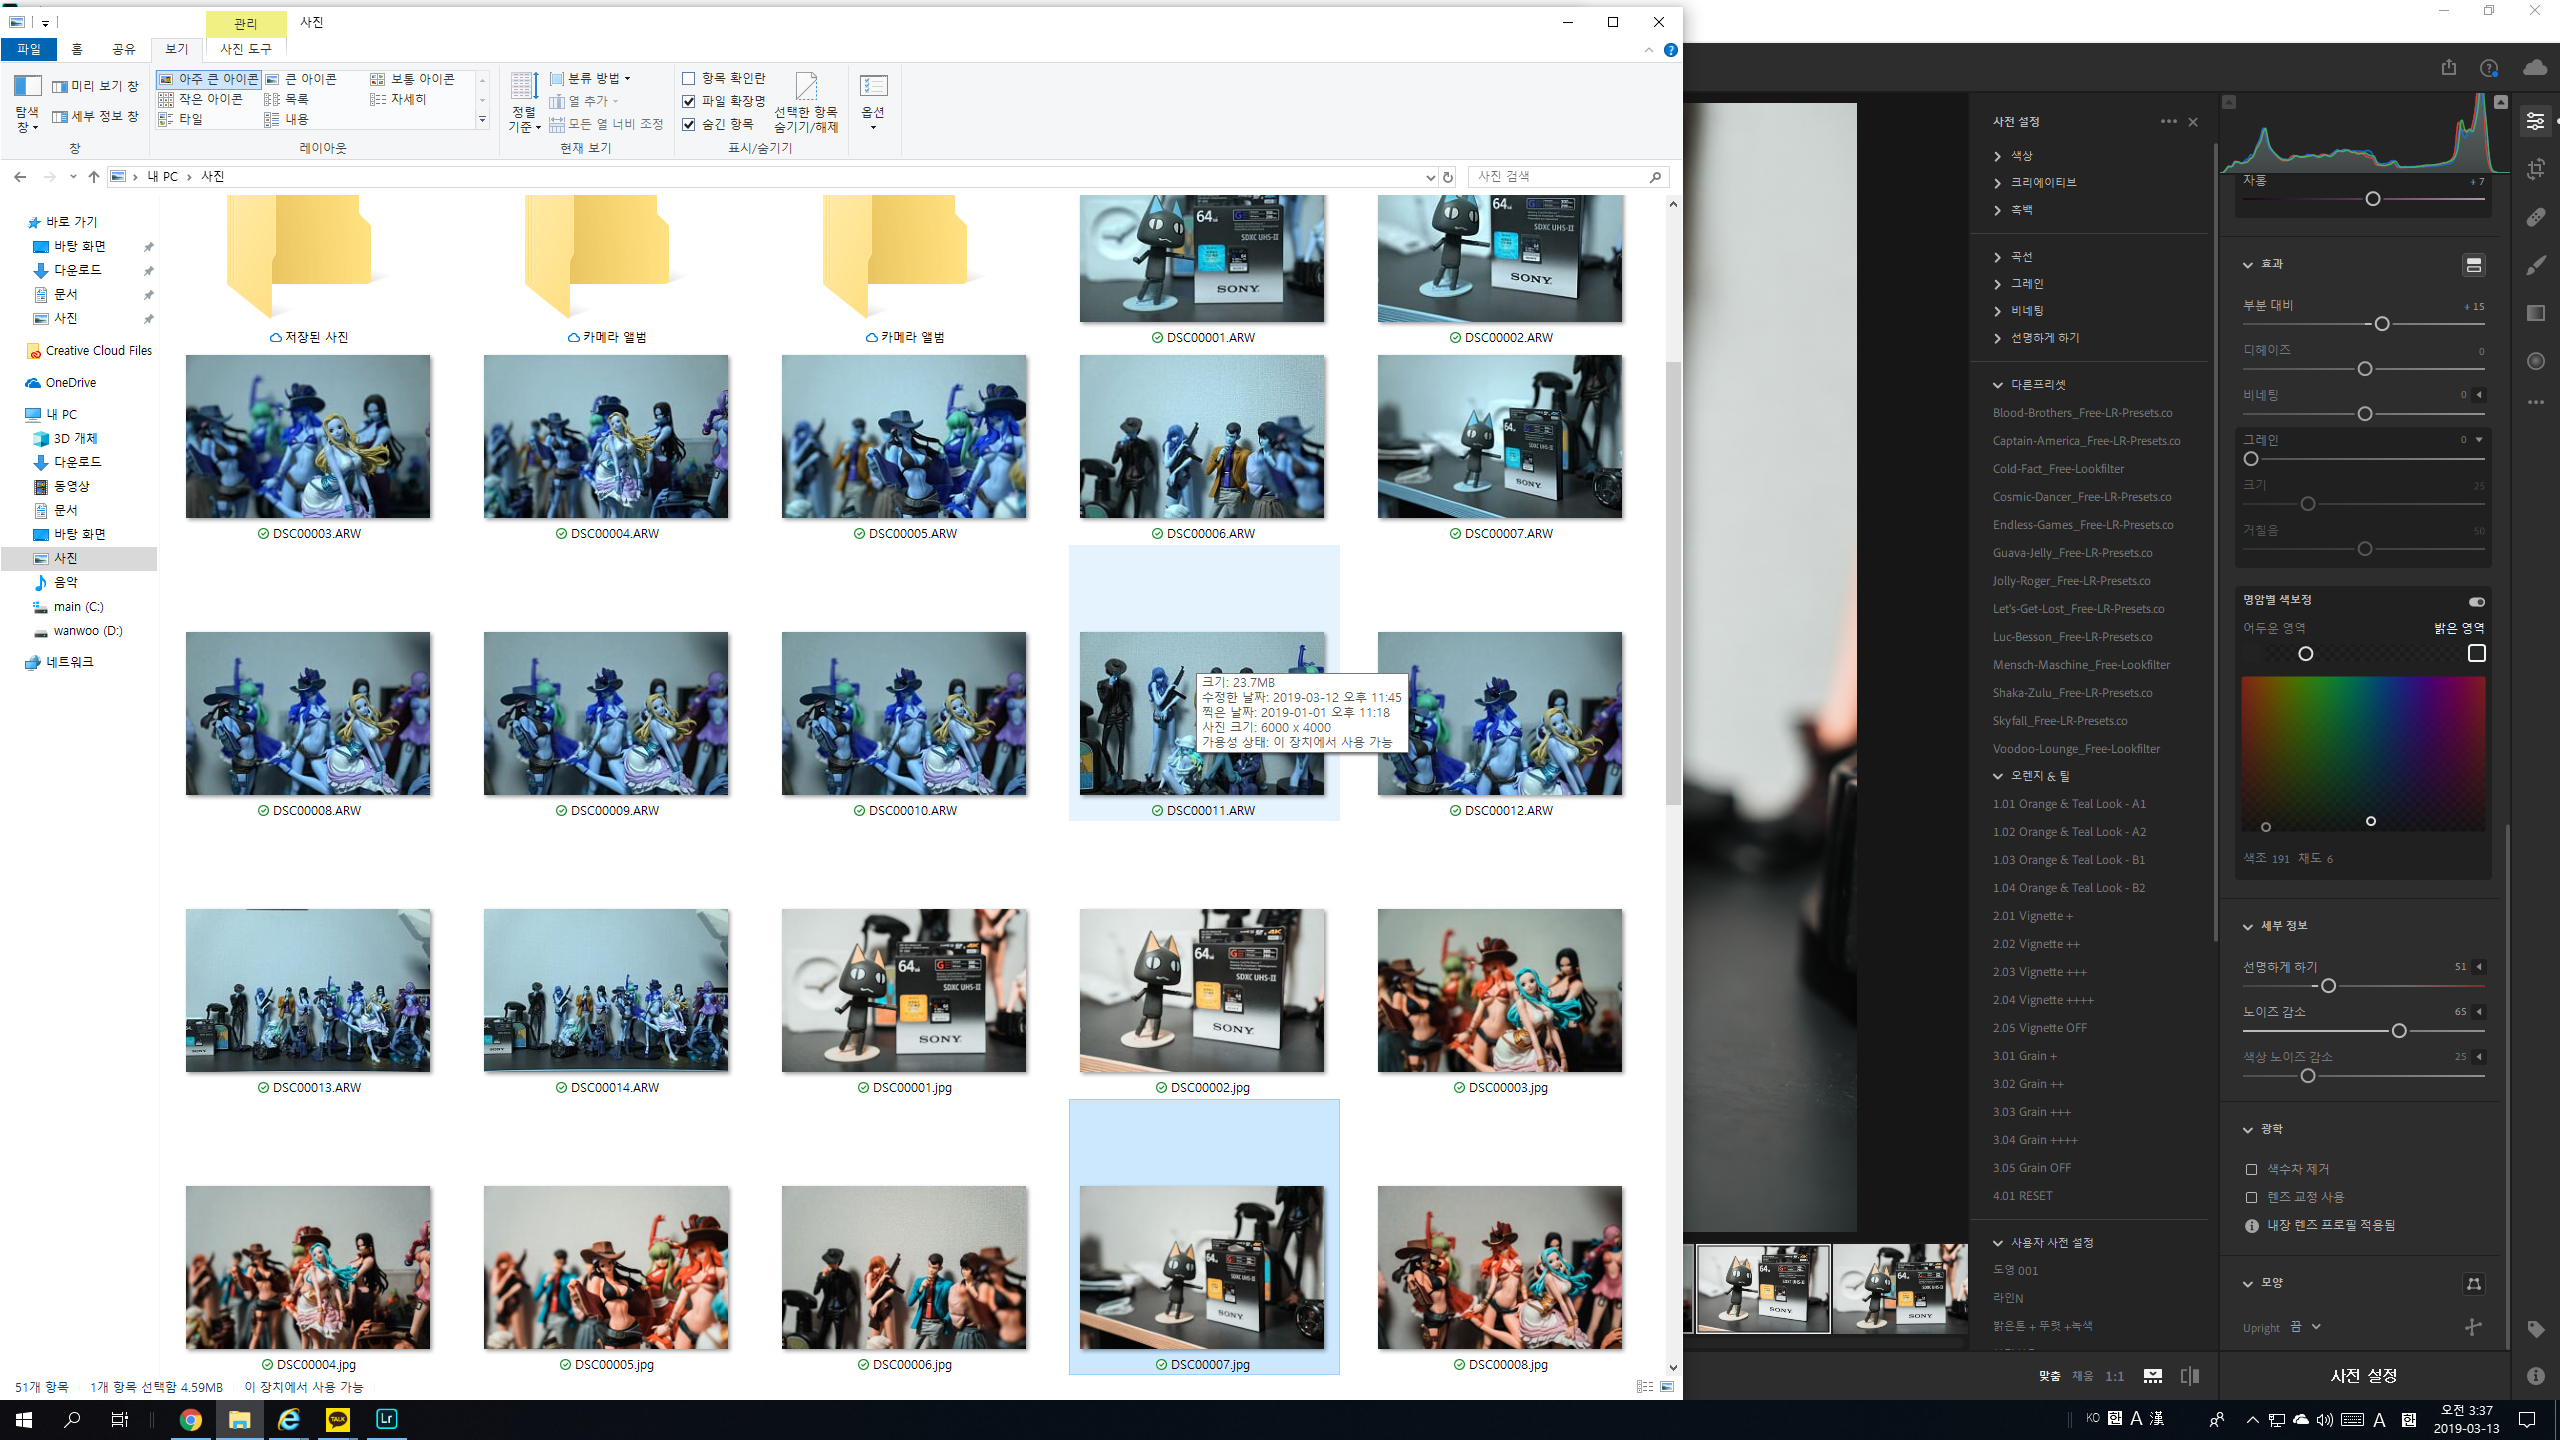
Task: Click the noise reduction slider handle
Action: pos(2398,1031)
